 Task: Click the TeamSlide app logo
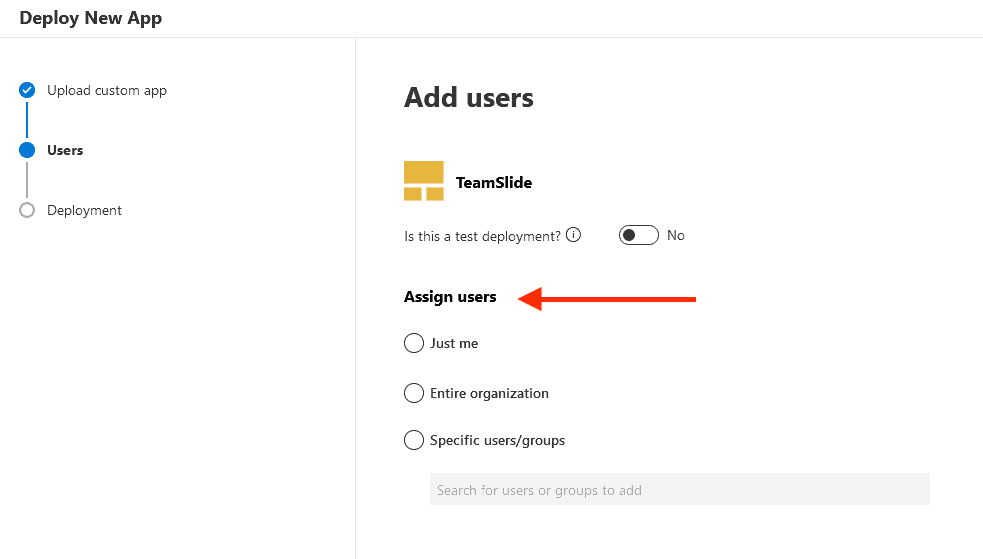click(424, 181)
